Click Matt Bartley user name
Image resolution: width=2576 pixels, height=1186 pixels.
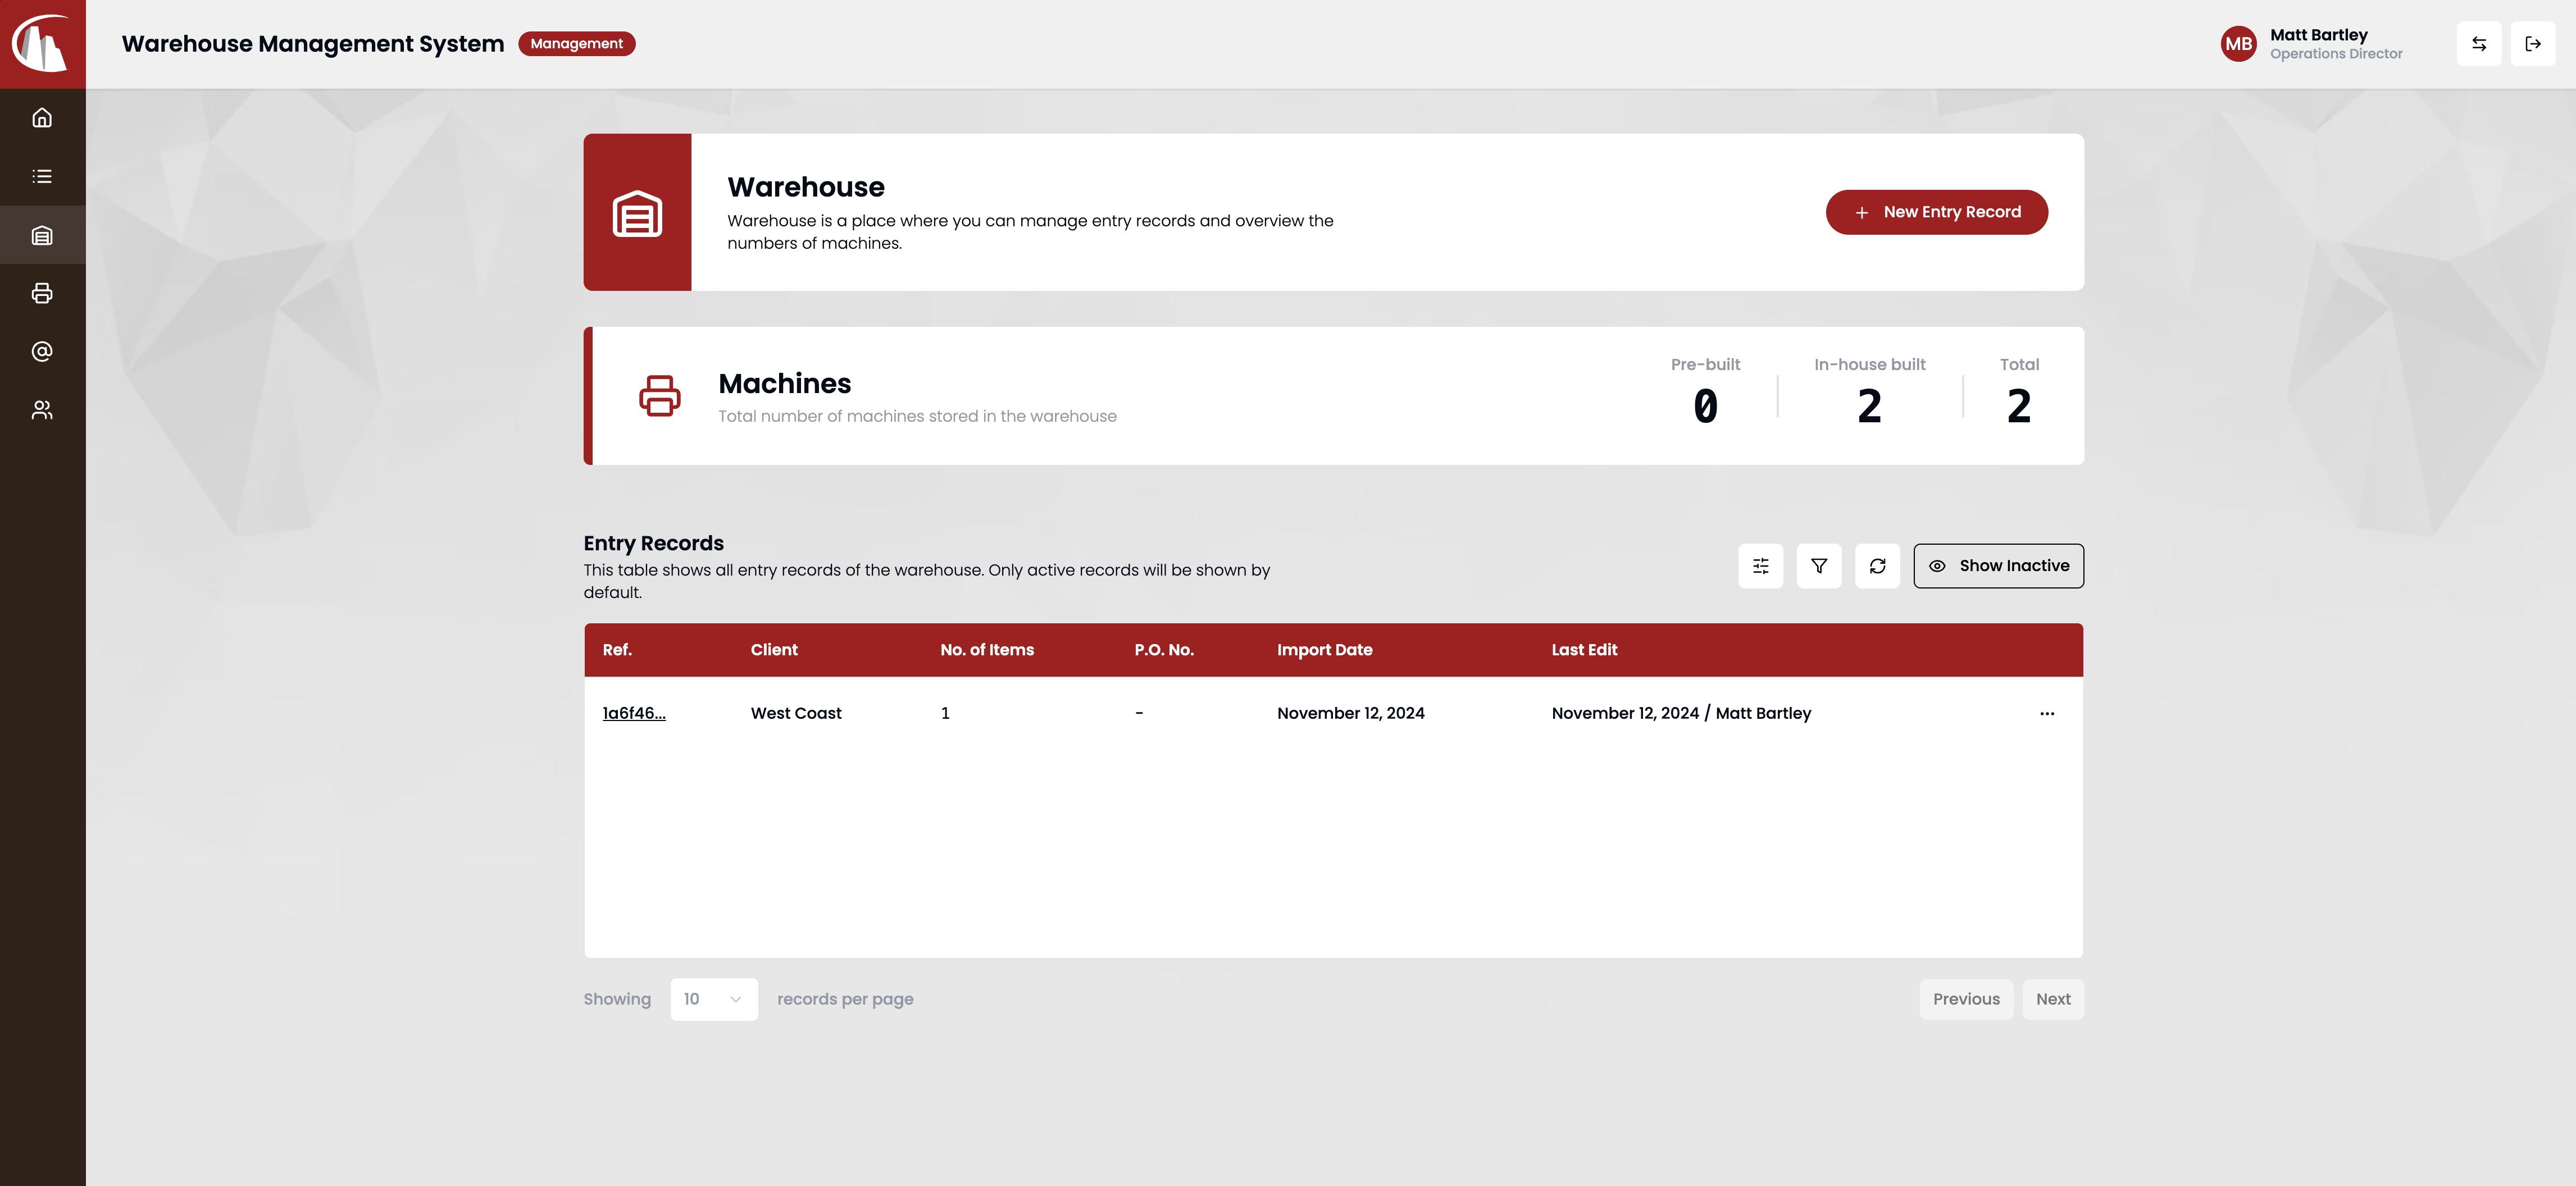(2318, 35)
